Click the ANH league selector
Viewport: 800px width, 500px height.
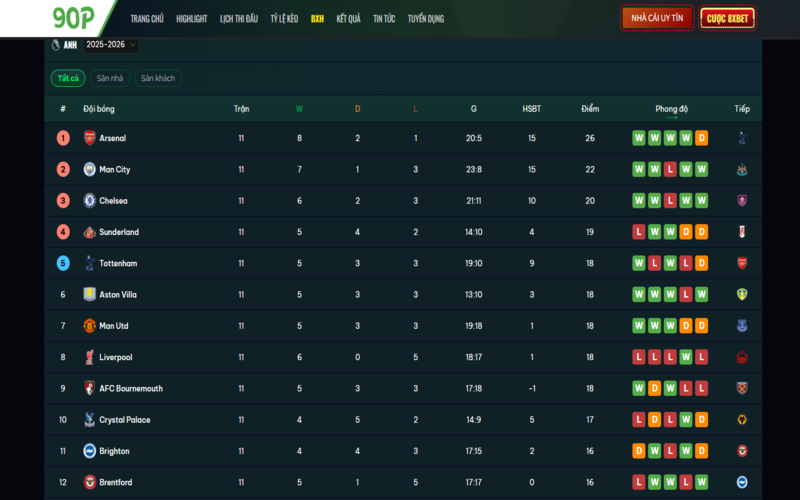tap(63, 45)
